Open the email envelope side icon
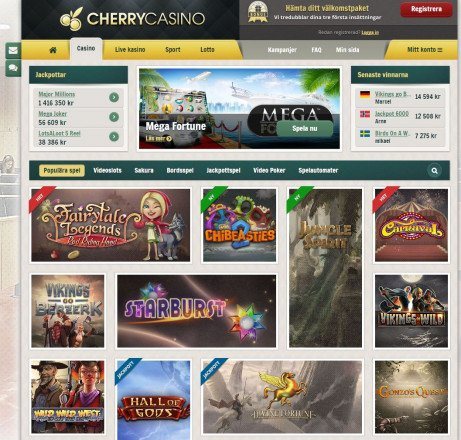461x440 pixels. pos(13,50)
